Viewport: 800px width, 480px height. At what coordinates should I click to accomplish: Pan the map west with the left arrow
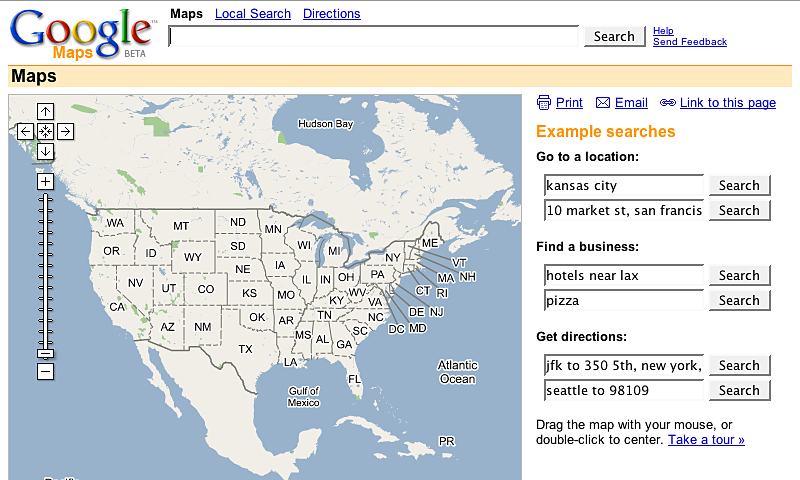(26, 132)
